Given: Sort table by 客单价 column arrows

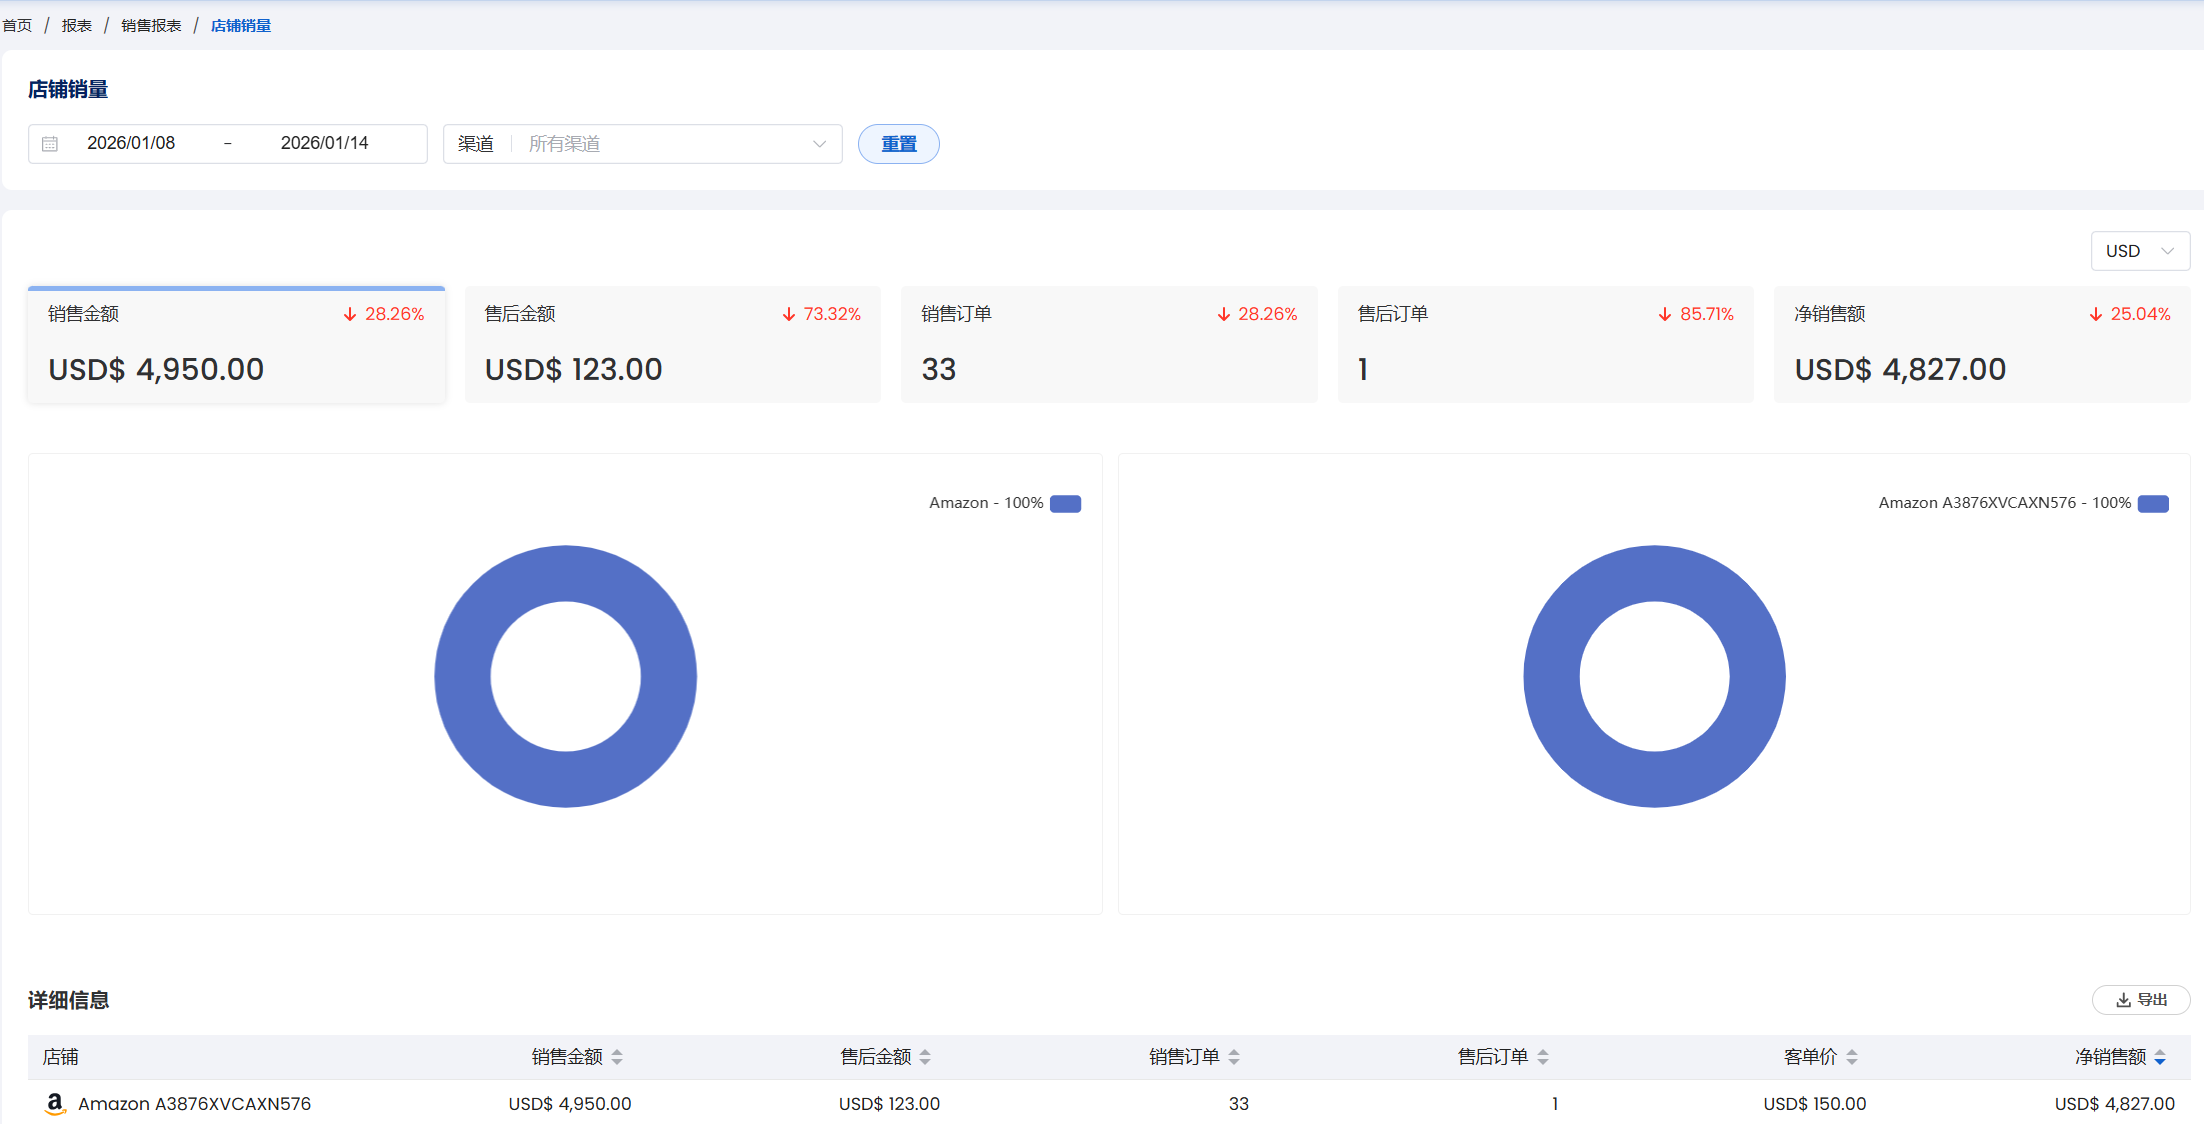Looking at the screenshot, I should coord(1852,1057).
